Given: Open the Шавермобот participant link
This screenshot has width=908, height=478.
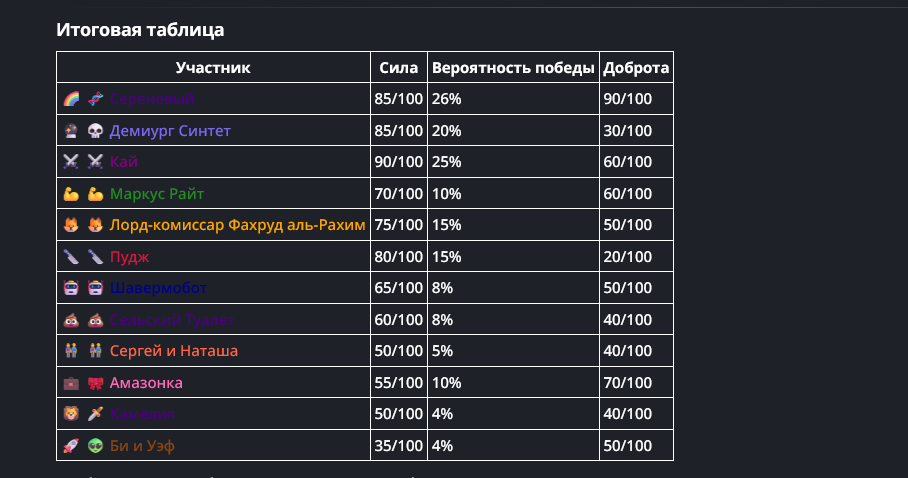Looking at the screenshot, I should [158, 288].
